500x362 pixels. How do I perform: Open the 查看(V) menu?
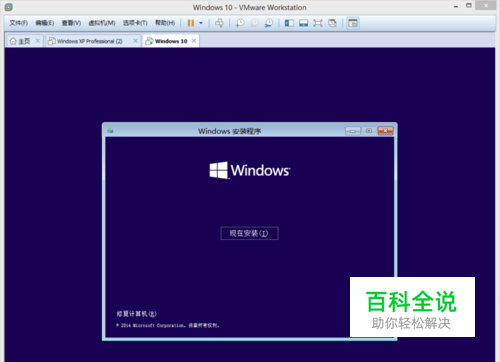tap(71, 23)
